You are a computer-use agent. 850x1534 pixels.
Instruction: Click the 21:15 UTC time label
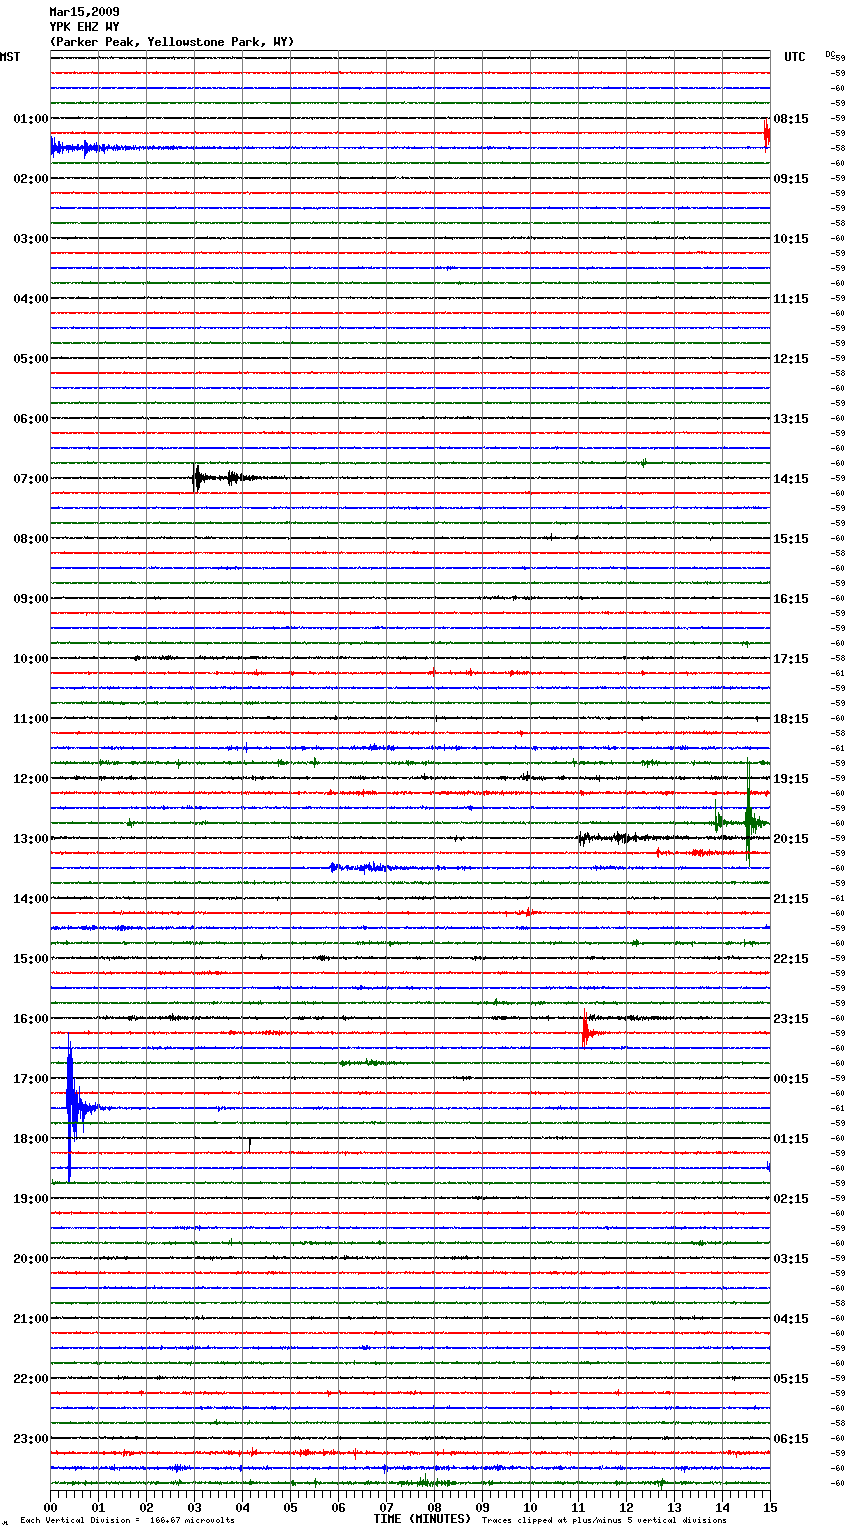tap(791, 899)
